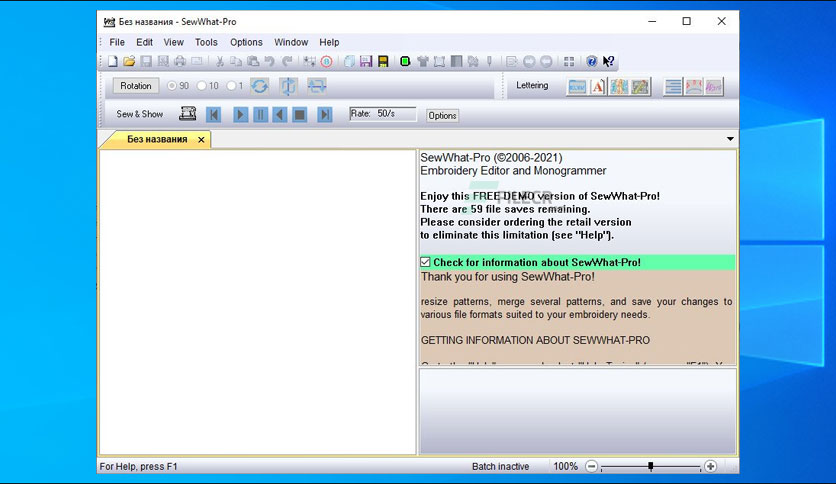The image size is (836, 484).
Task: Click the yellow and black diskette icon
Action: [383, 61]
